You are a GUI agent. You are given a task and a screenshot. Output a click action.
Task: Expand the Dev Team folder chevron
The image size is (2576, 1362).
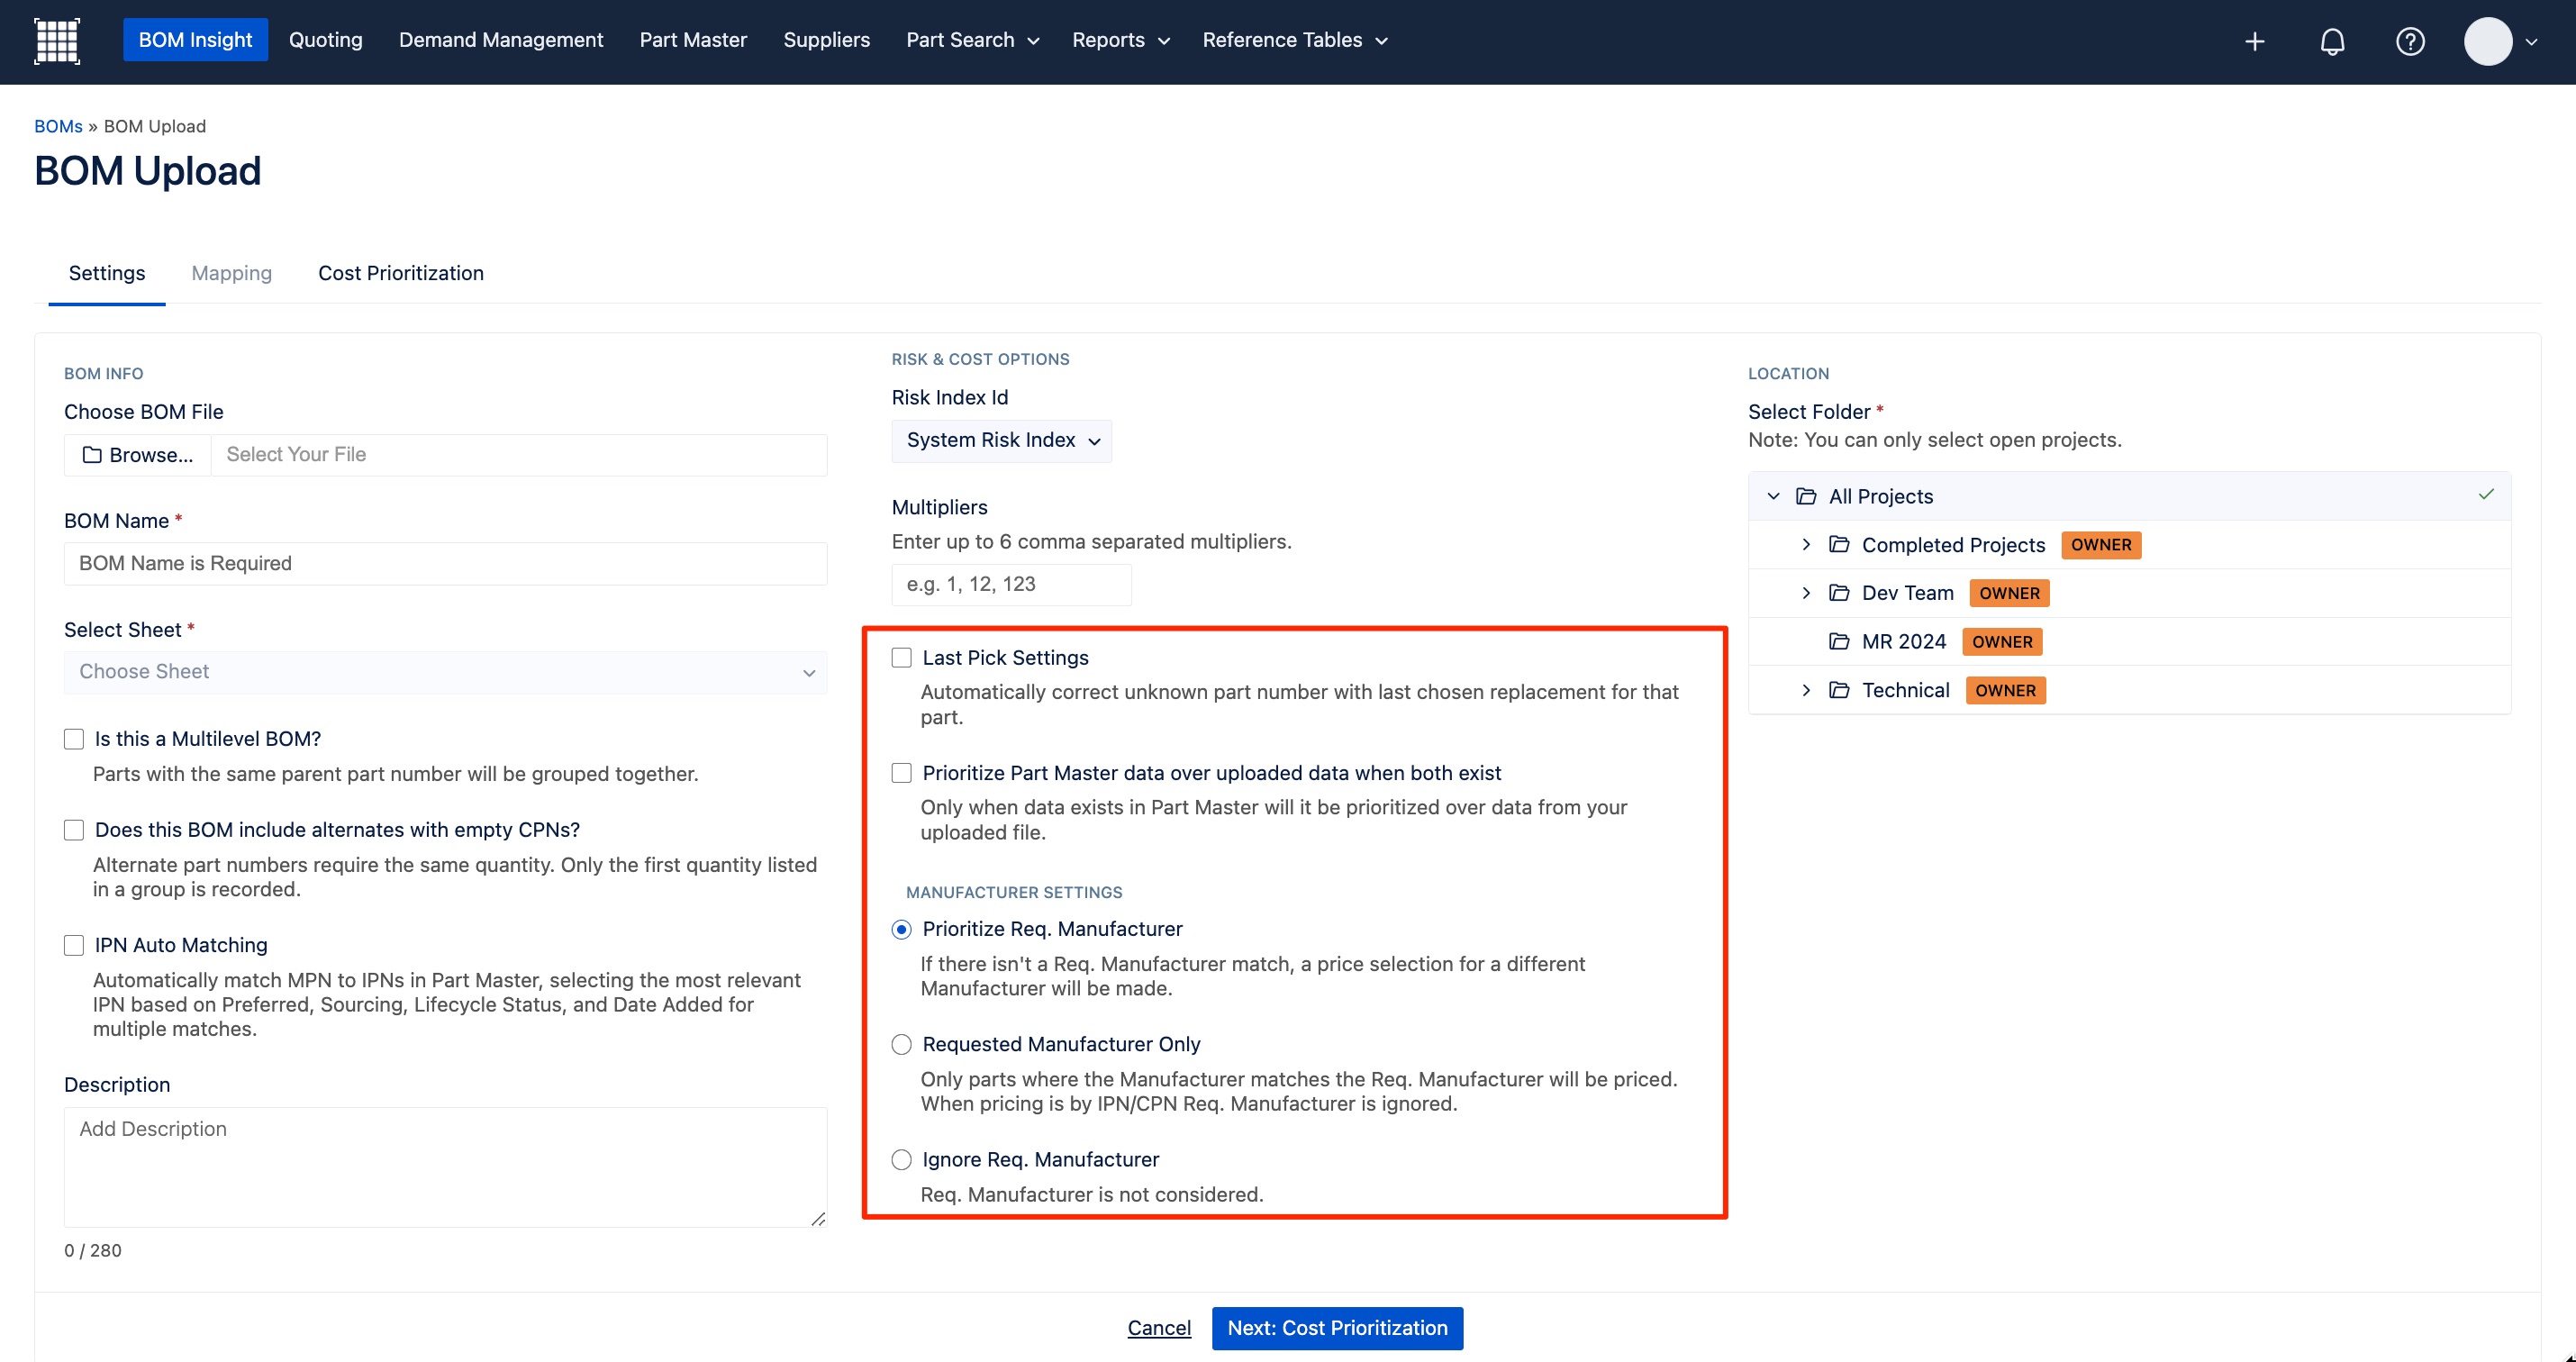pos(1806,592)
